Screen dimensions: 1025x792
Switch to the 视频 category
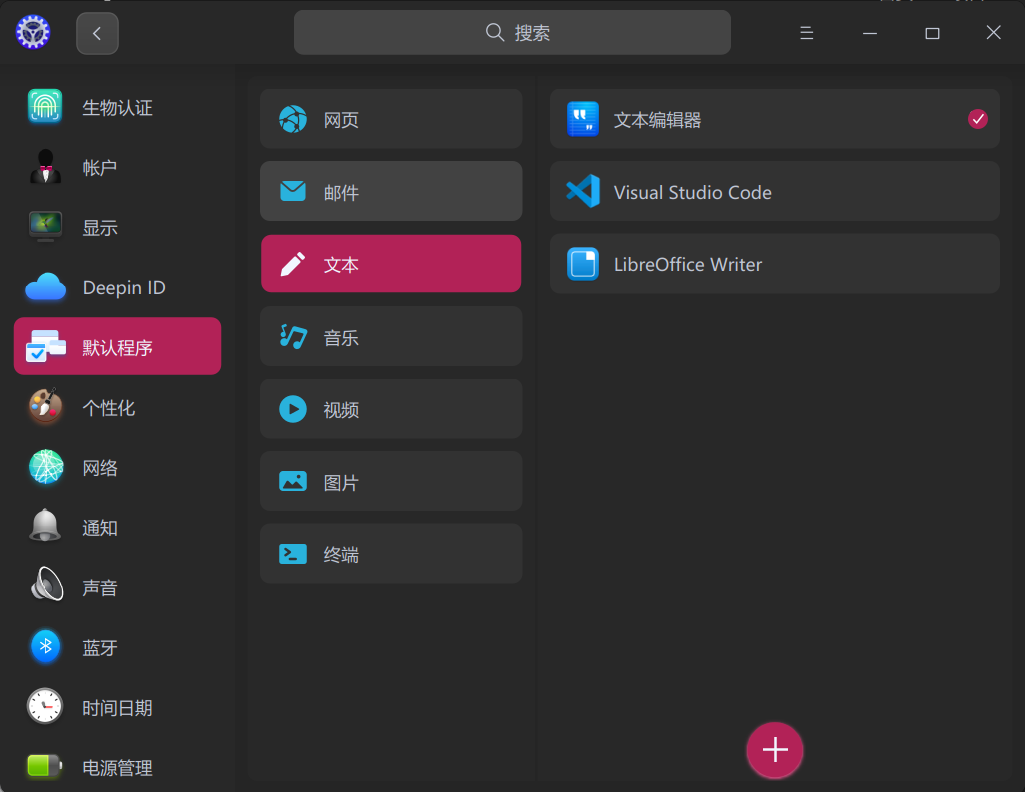tap(390, 408)
